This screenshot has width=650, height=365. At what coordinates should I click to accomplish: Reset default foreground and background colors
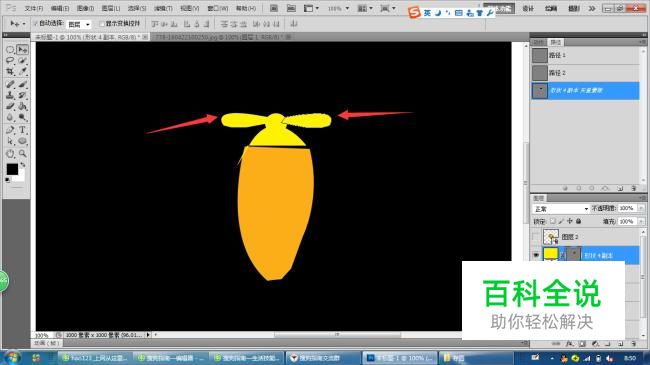(x=7, y=180)
